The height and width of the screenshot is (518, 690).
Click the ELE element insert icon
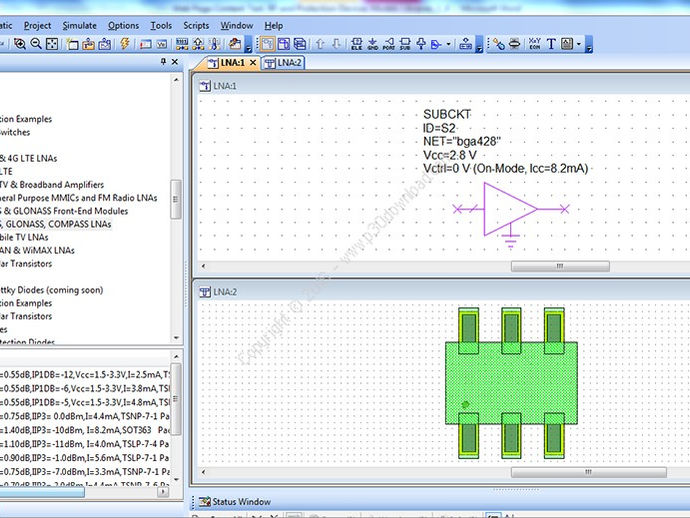coord(357,44)
